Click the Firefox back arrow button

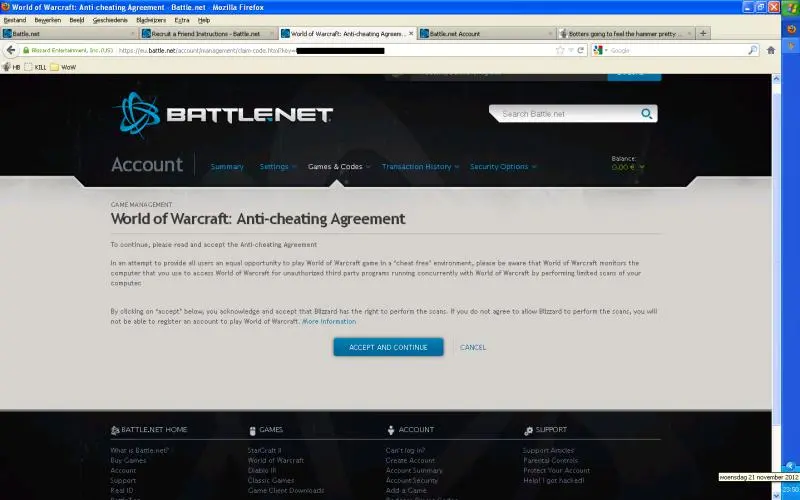tap(11, 50)
